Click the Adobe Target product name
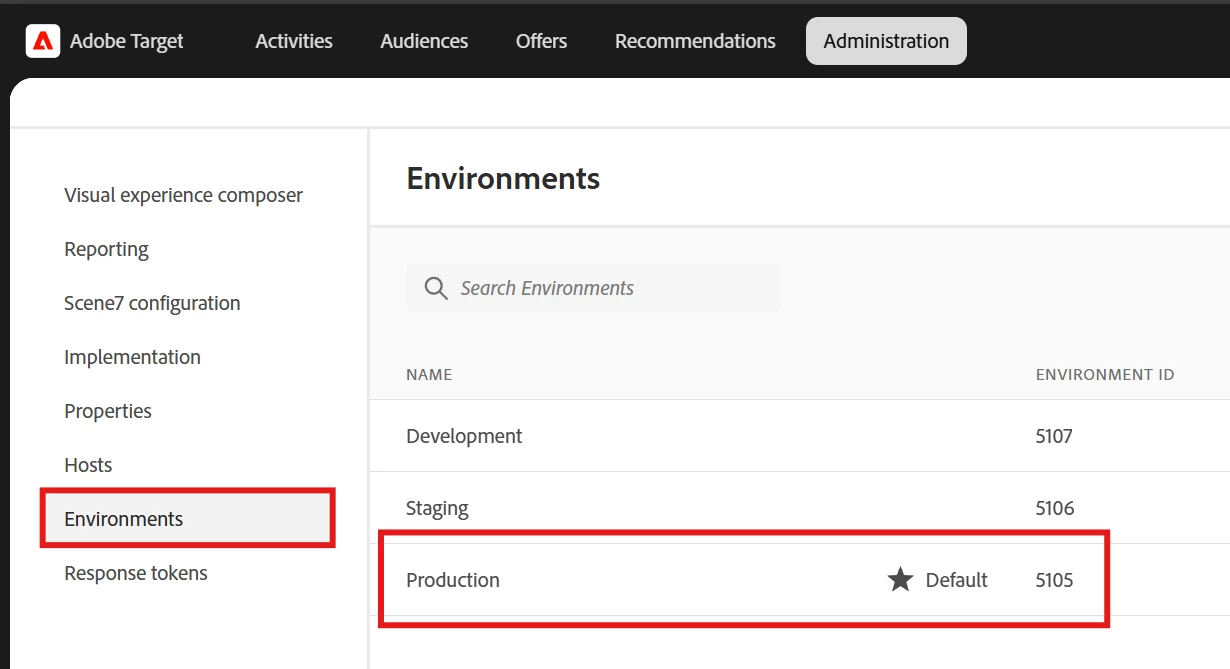 tap(127, 41)
